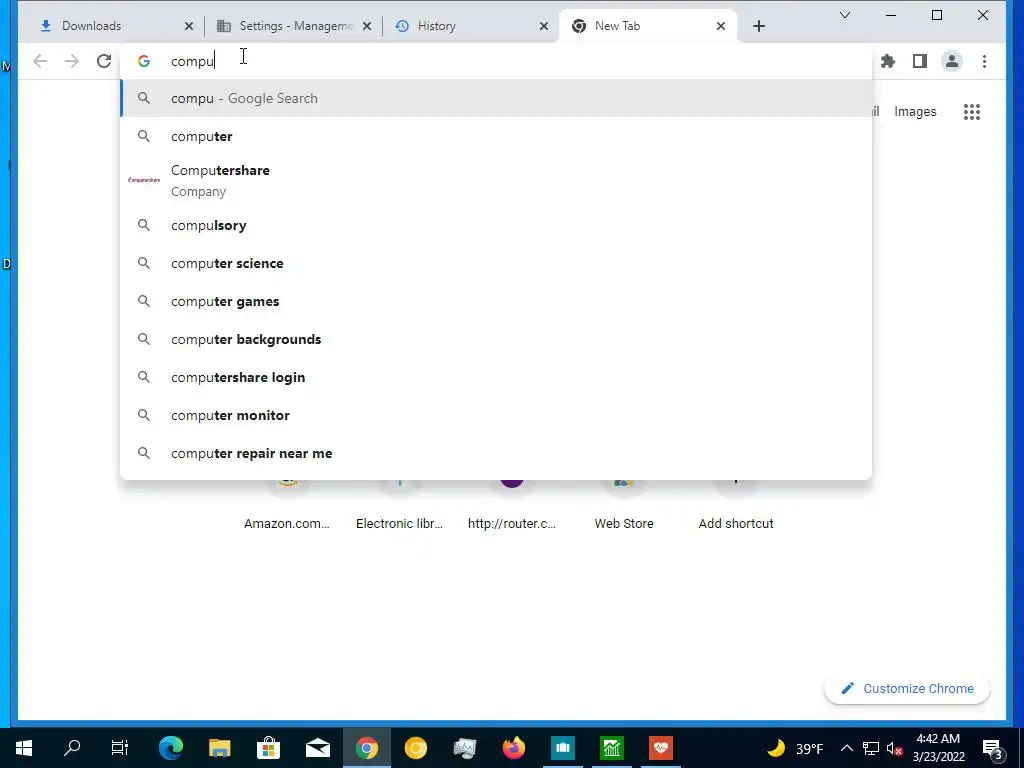Open the Web Store shortcut
The image size is (1024, 768).
(x=624, y=506)
